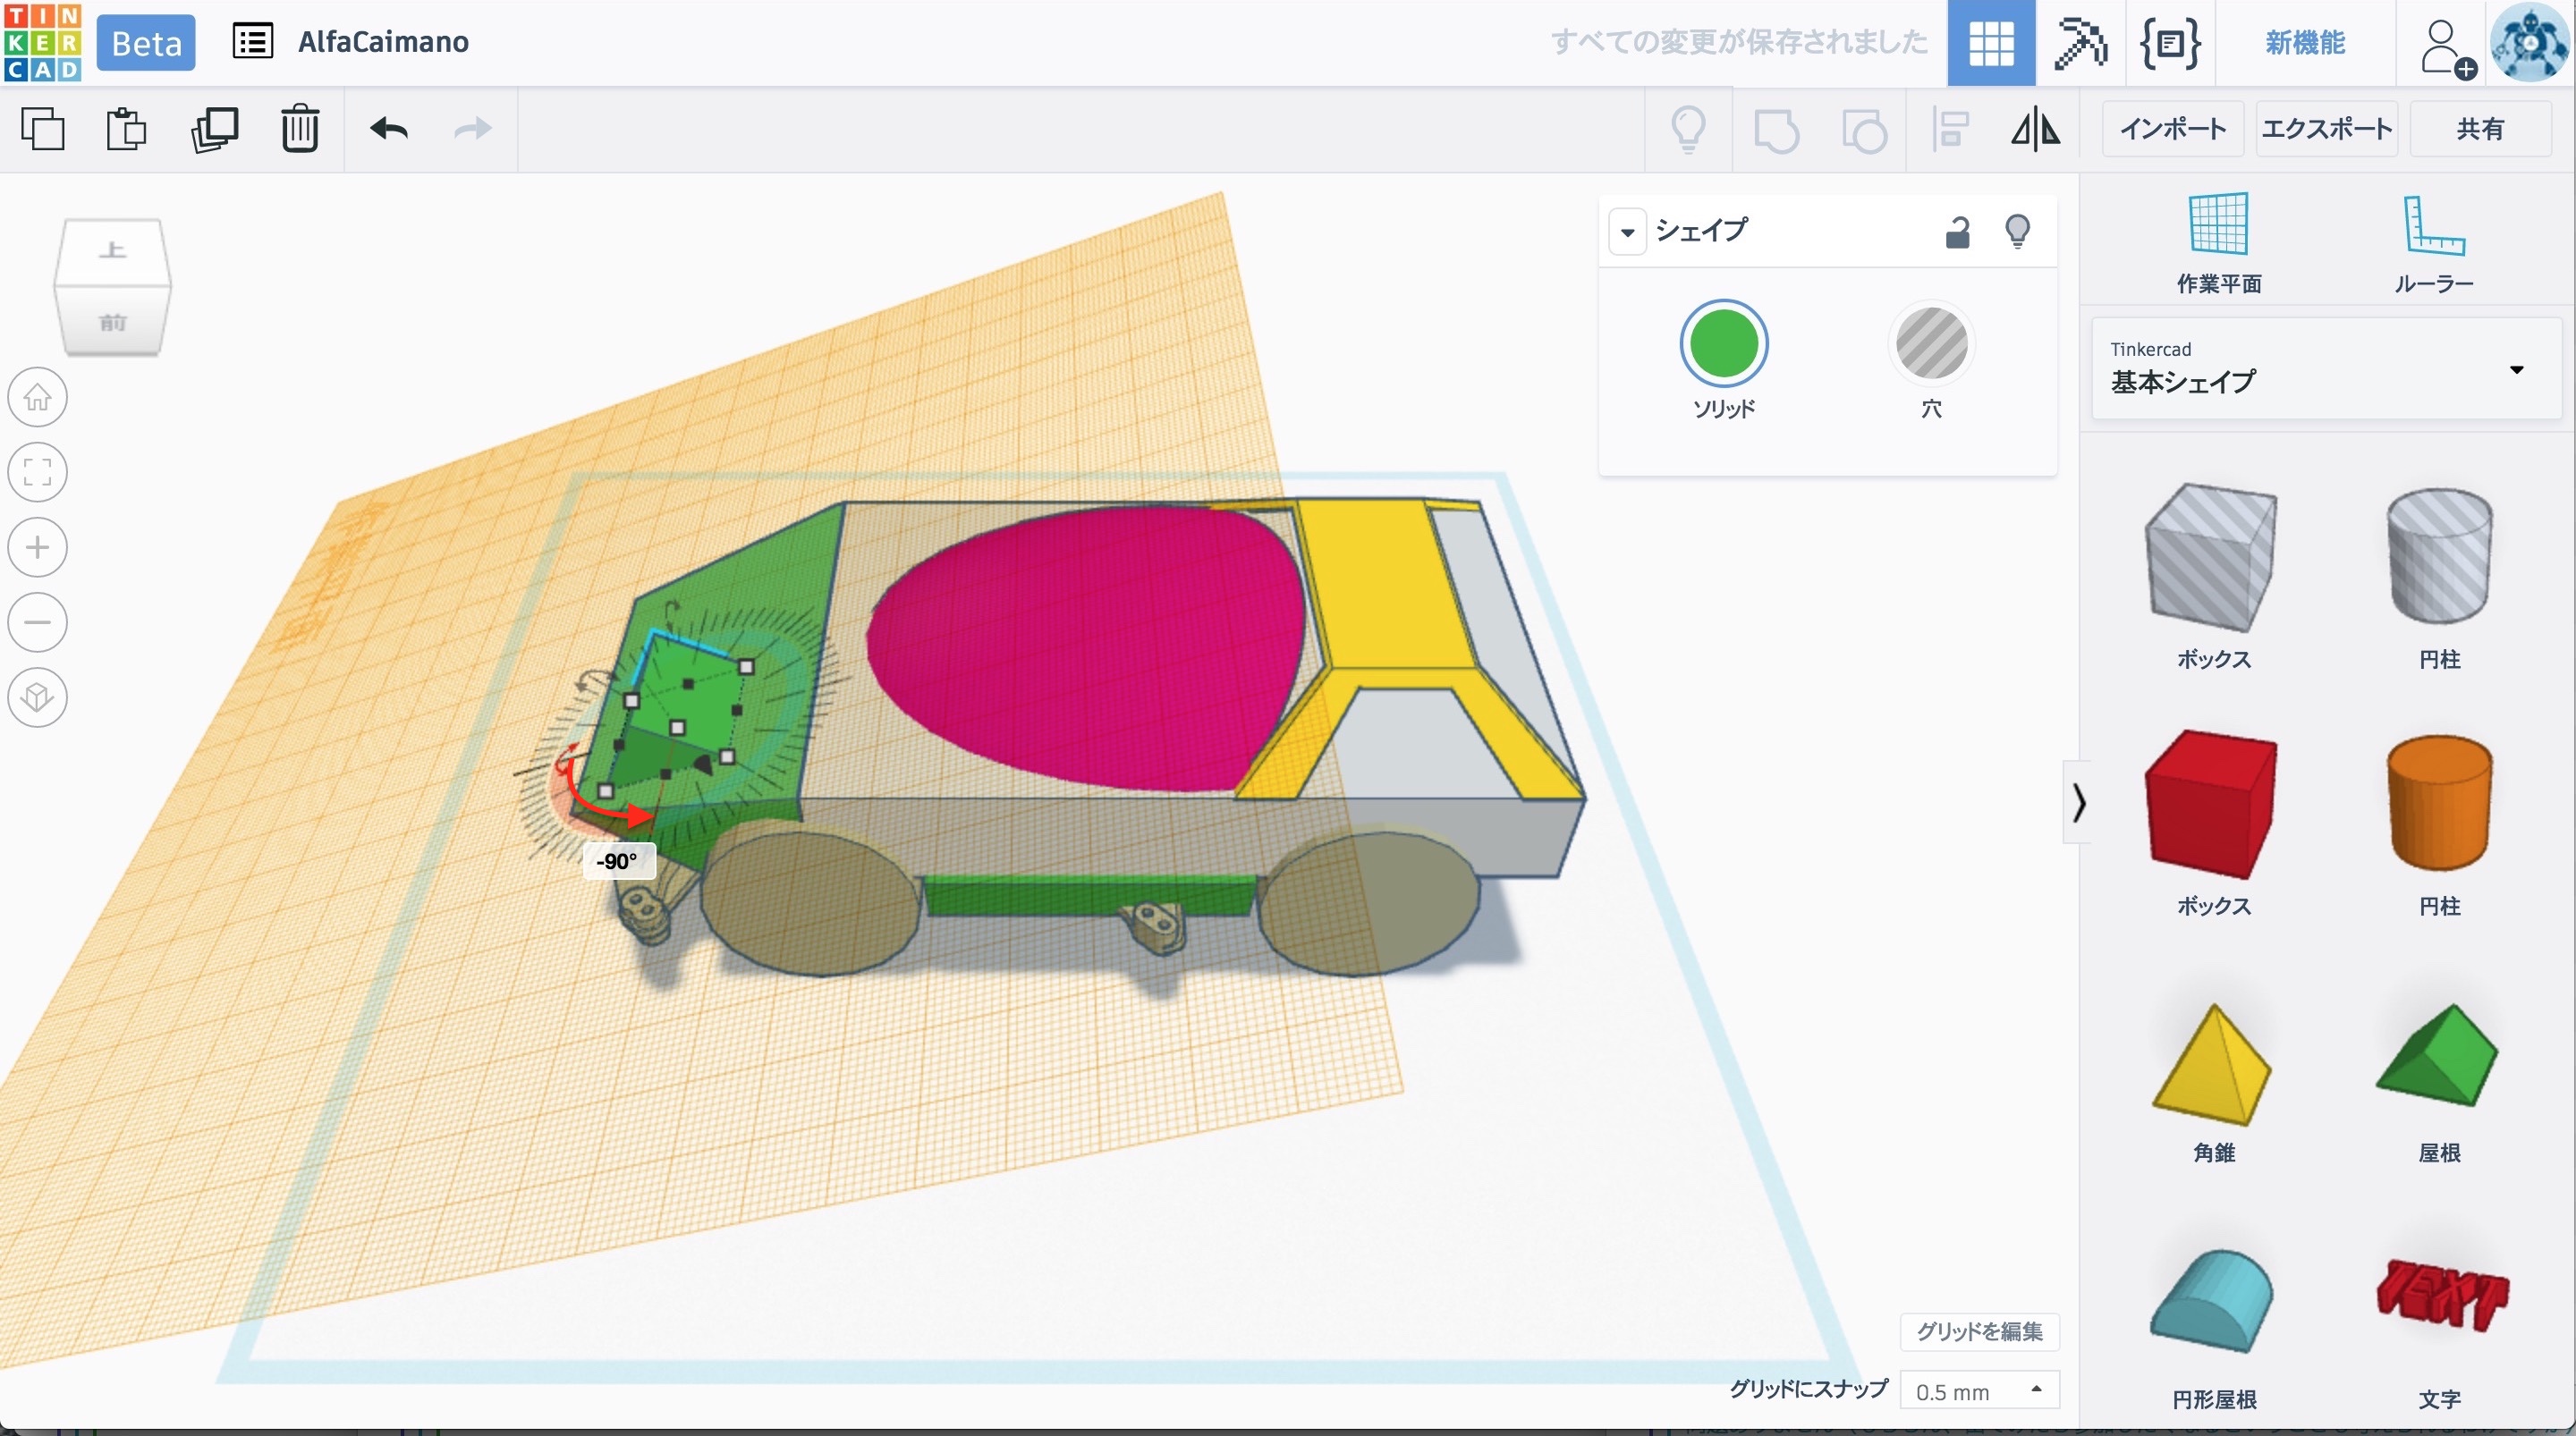Click the fit view to selection icon
This screenshot has width=2576, height=1436.
pos(38,472)
